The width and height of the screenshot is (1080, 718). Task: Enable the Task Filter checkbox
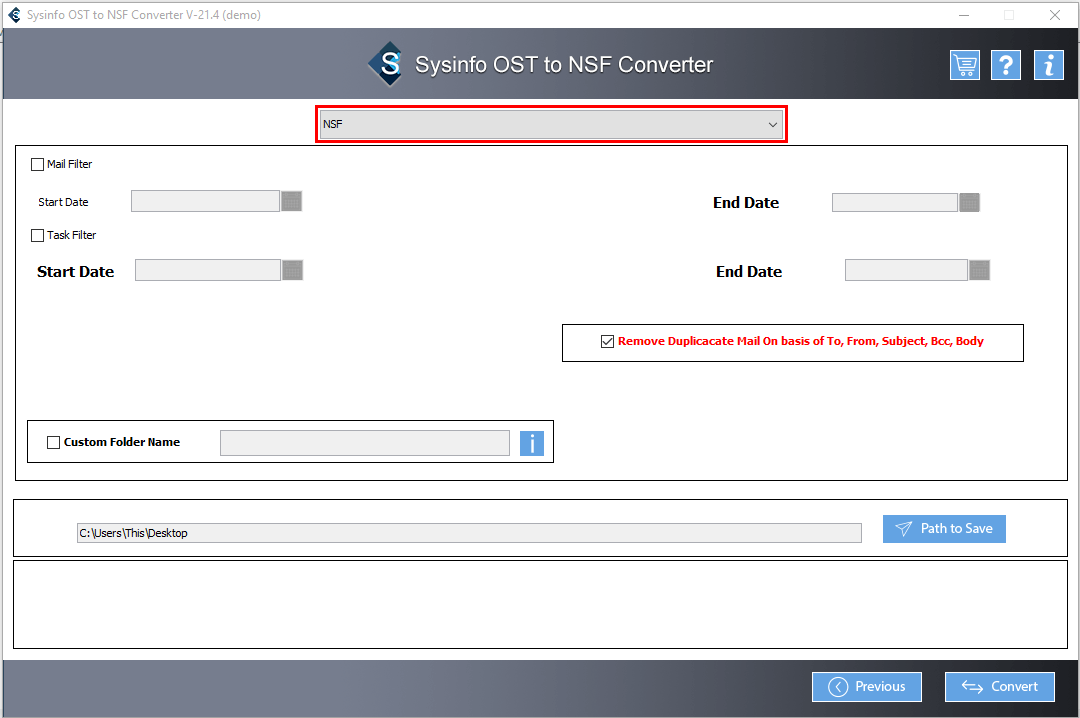point(37,236)
